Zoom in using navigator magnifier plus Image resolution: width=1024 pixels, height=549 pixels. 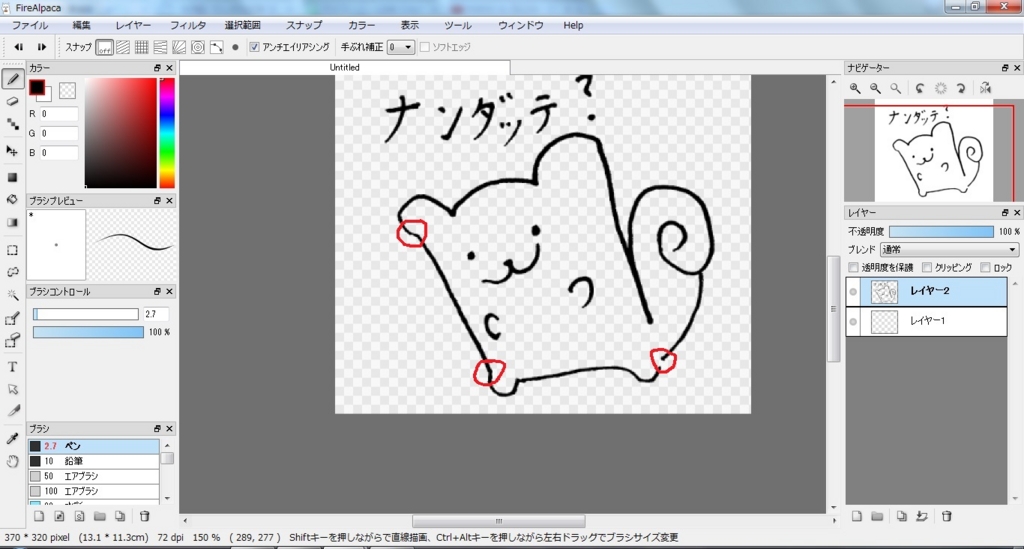(855, 88)
